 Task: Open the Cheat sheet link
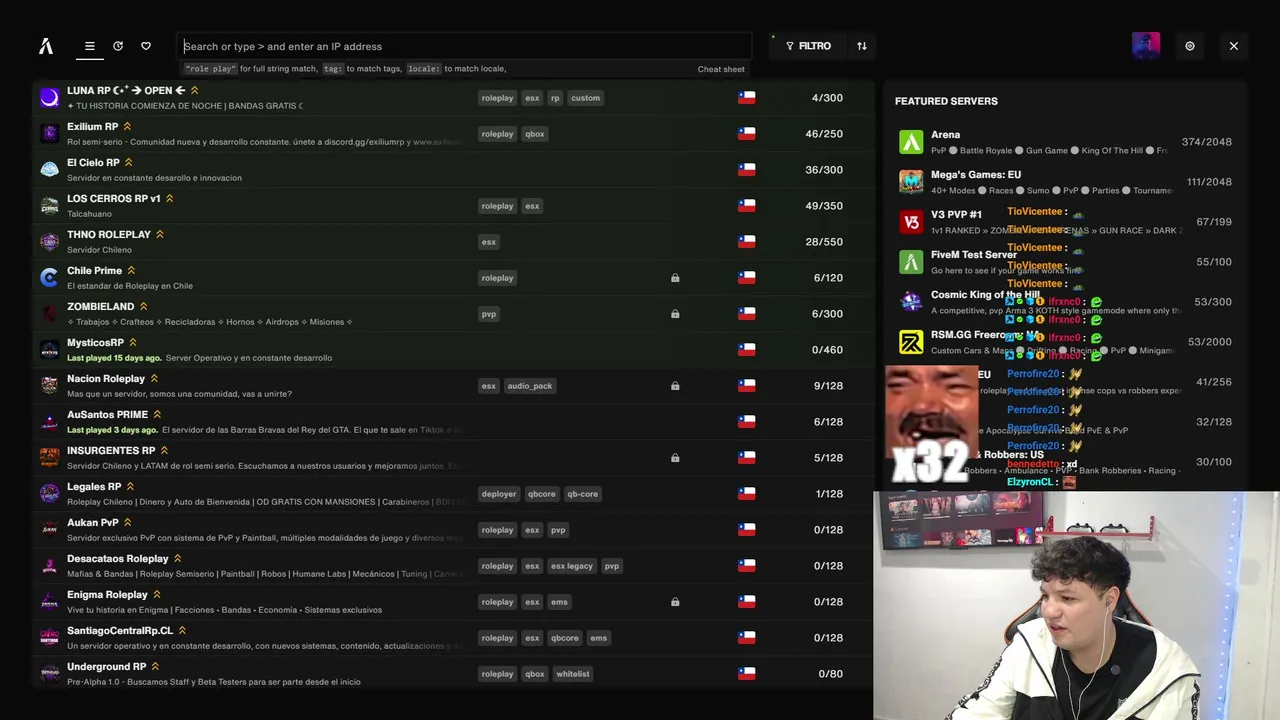point(721,69)
